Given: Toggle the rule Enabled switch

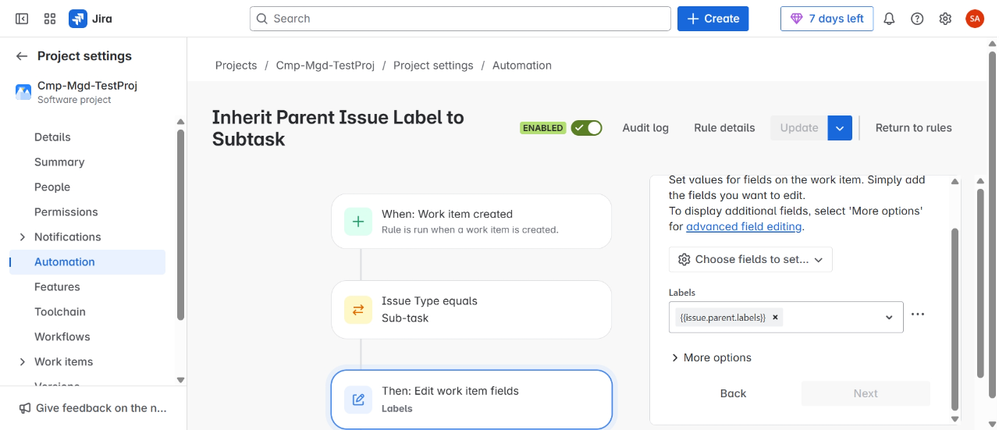Looking at the screenshot, I should (x=586, y=128).
